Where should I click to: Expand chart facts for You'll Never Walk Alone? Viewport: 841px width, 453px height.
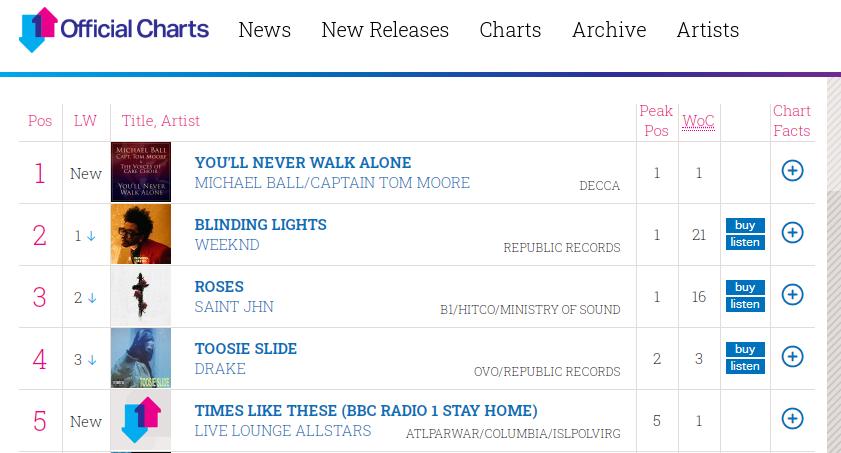[792, 171]
